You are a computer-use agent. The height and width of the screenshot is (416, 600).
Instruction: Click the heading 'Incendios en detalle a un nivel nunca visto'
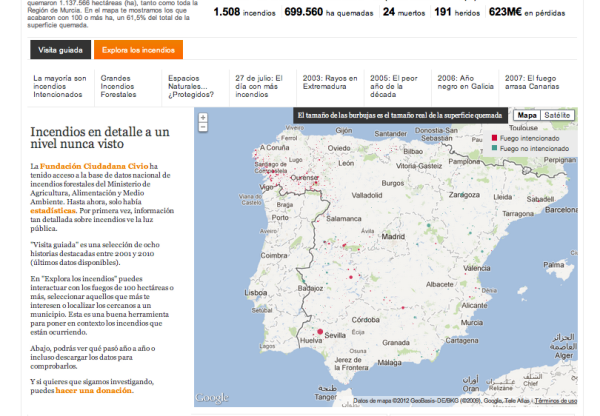[100, 137]
